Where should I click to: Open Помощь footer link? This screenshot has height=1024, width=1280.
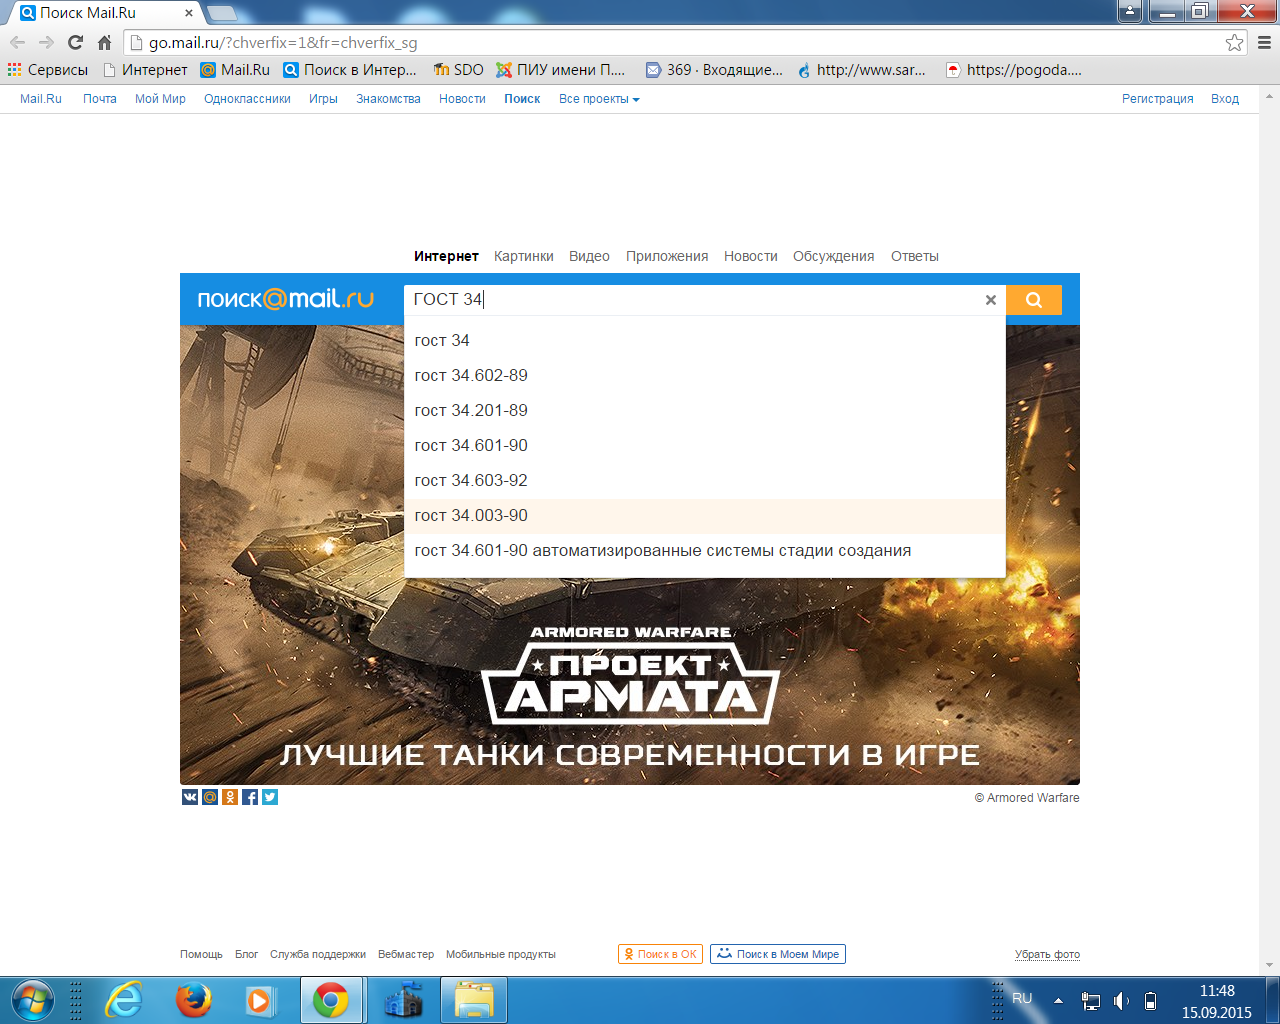(201, 954)
